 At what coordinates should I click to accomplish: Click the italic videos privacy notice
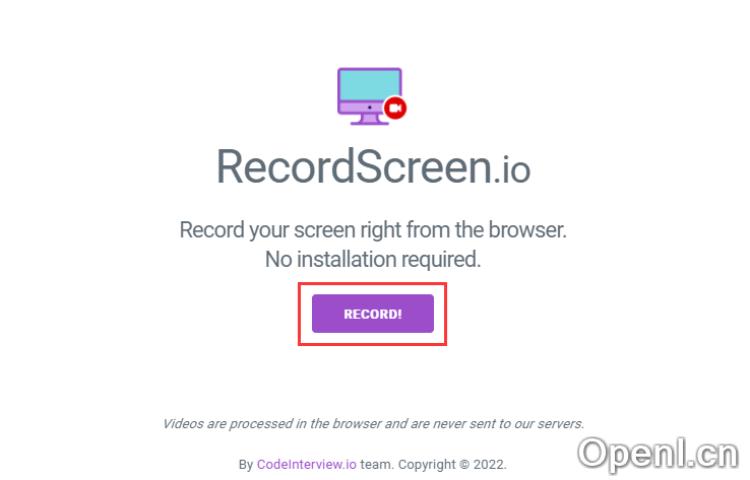[373, 424]
